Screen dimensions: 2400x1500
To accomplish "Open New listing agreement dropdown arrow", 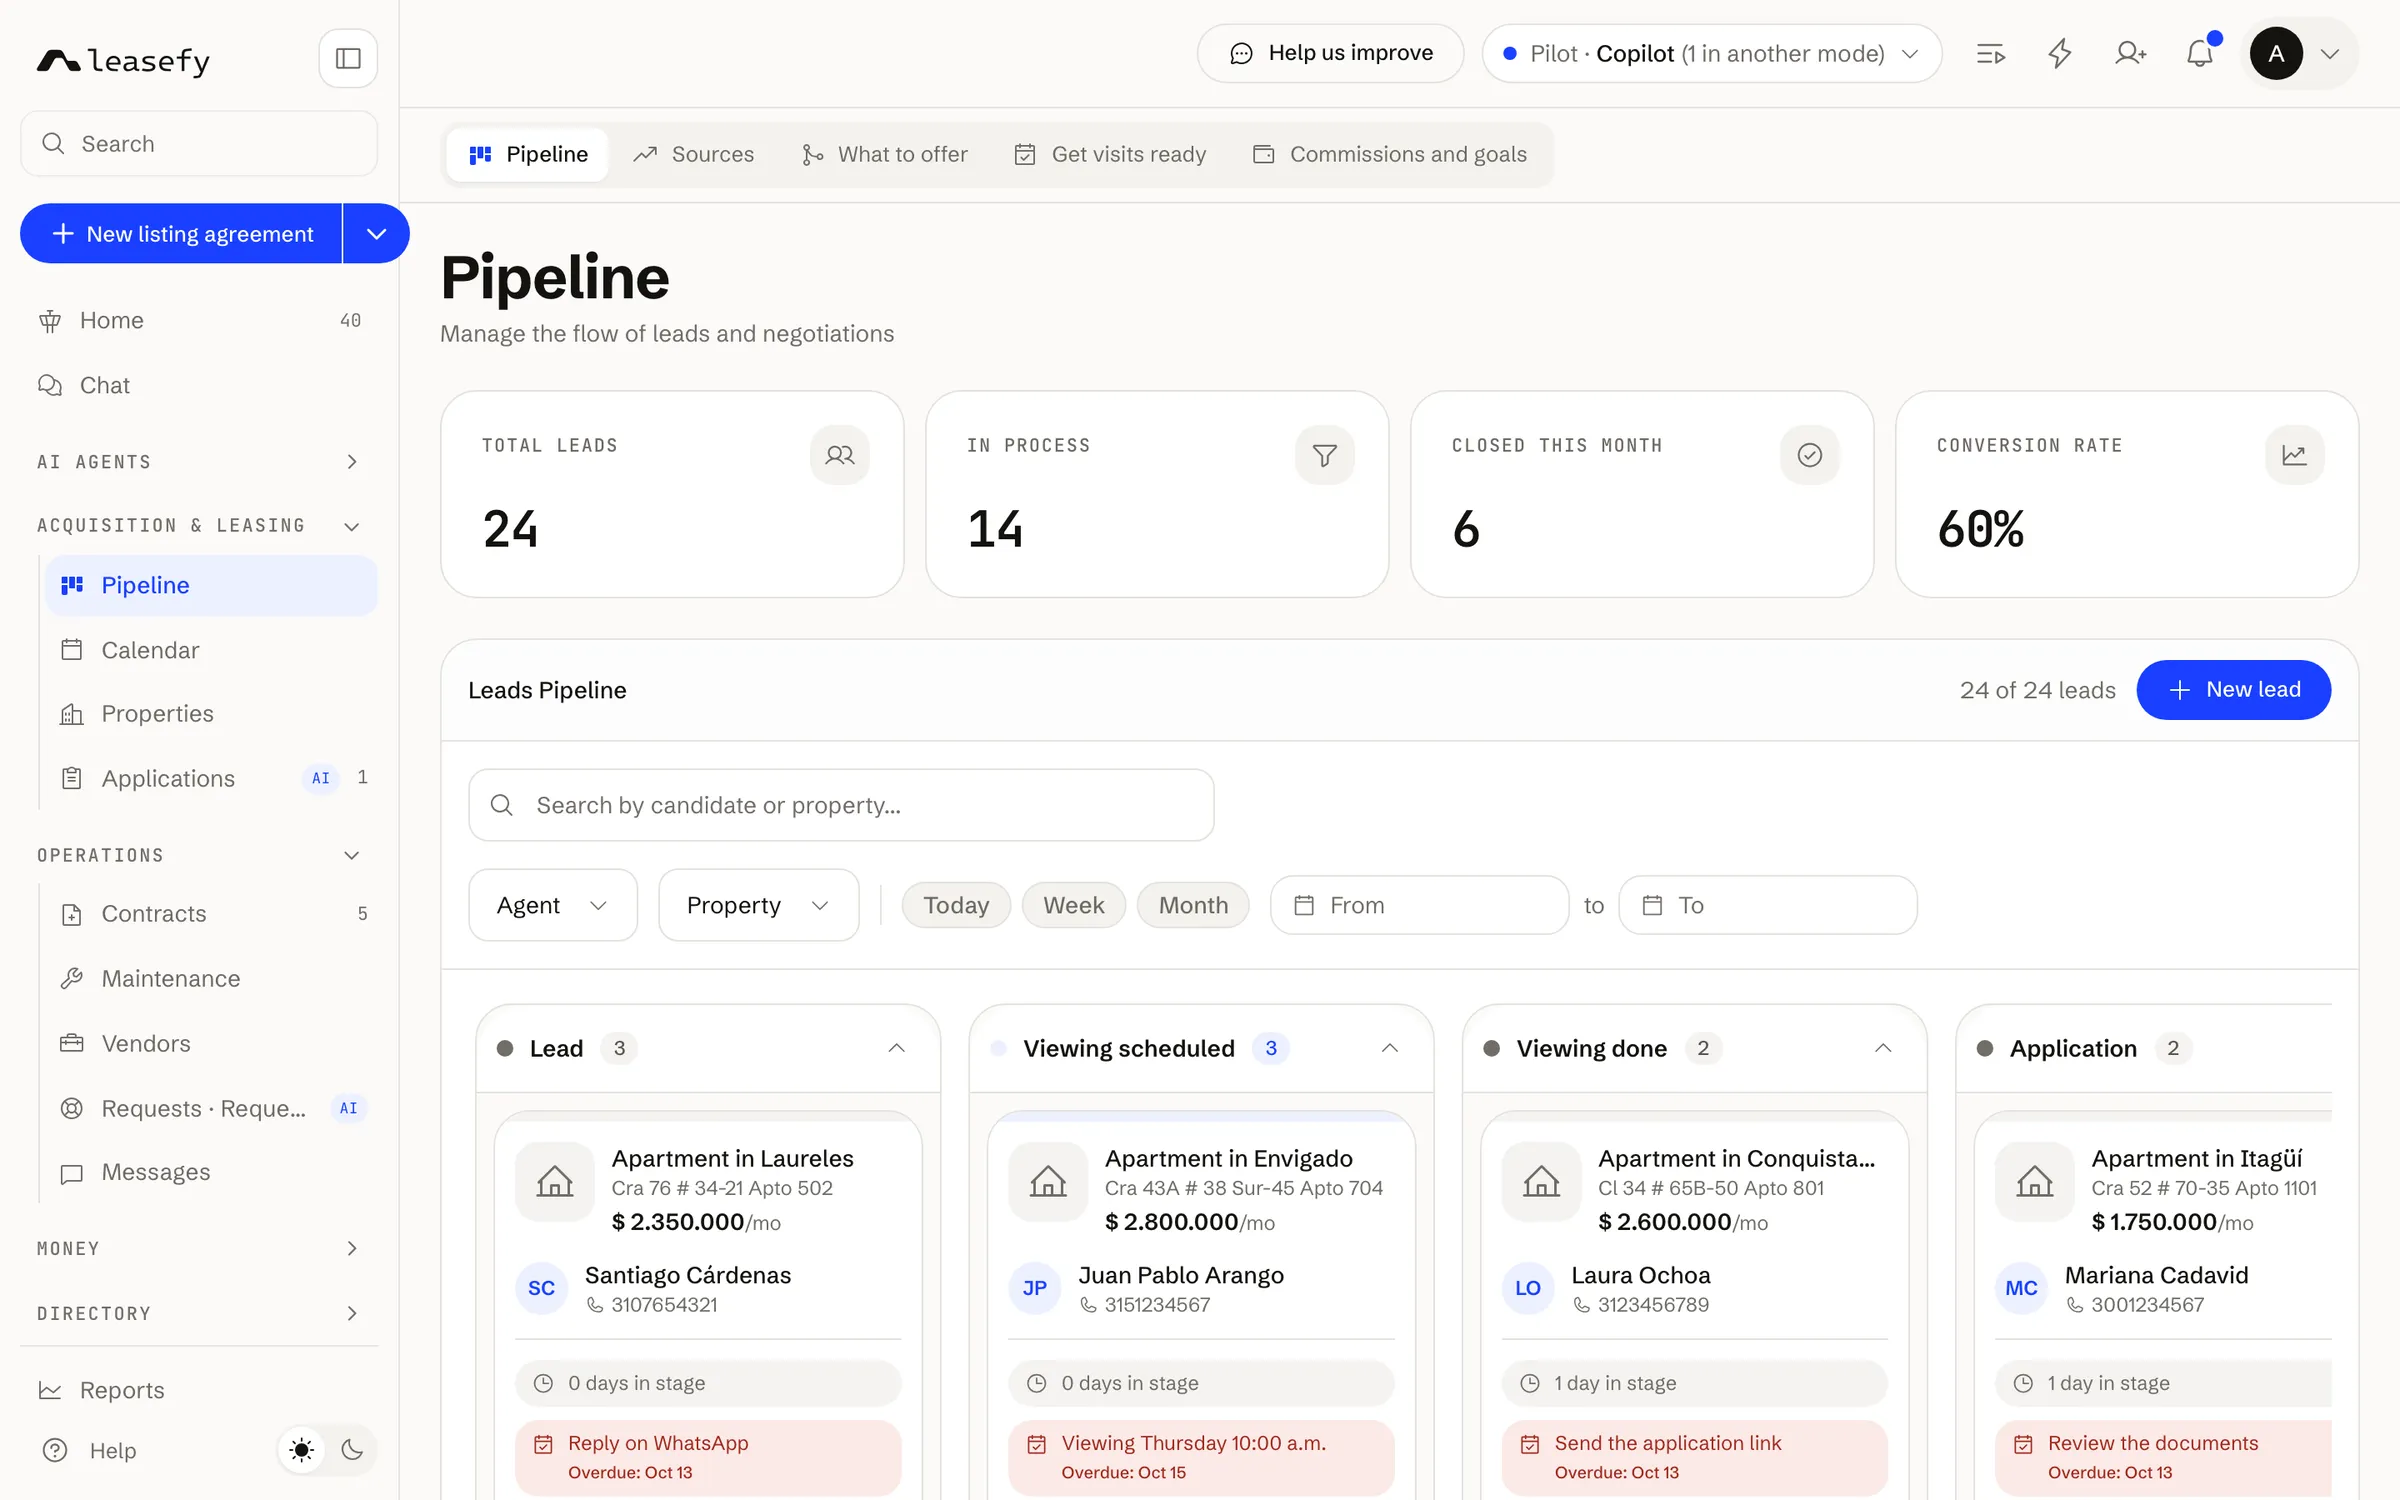I will tap(376, 234).
